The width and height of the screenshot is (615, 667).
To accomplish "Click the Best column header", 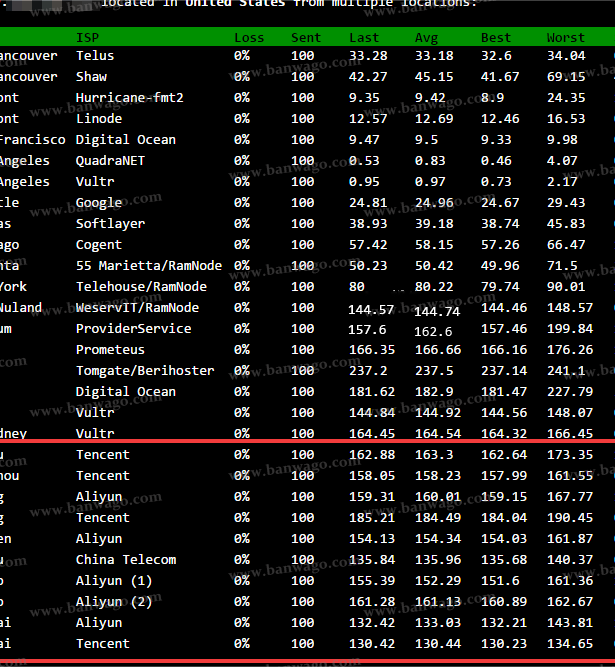I will pyautogui.click(x=496, y=38).
